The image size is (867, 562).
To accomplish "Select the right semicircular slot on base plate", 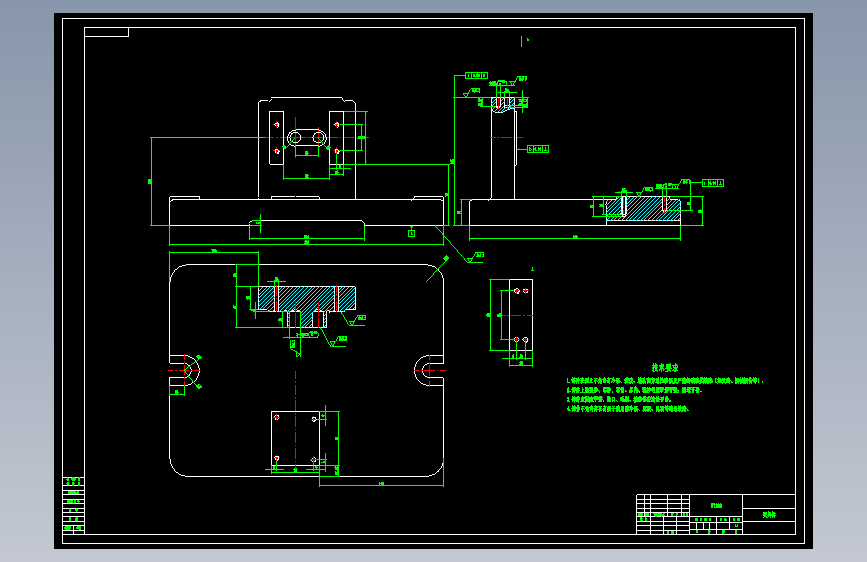I will (429, 370).
